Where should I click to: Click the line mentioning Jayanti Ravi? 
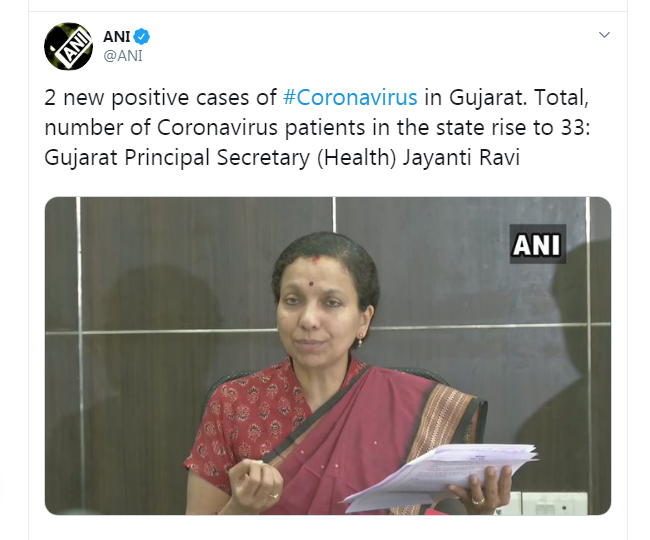[x=282, y=158]
